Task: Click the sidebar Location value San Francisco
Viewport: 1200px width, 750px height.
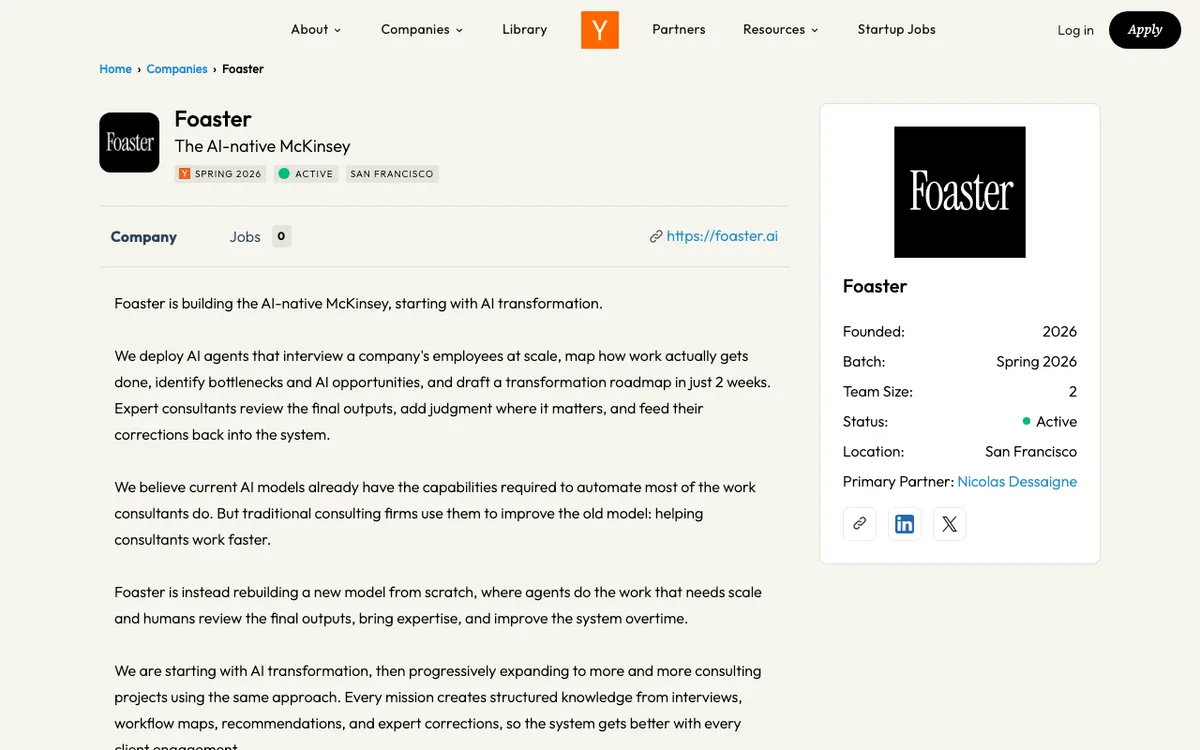Action: point(1031,451)
